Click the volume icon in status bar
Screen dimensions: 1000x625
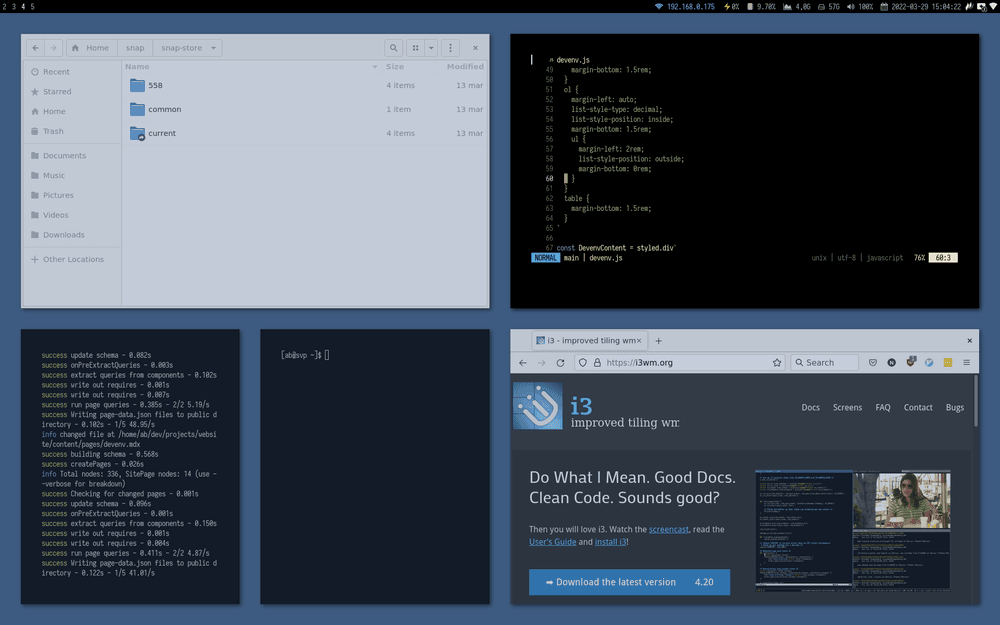[x=850, y=6]
